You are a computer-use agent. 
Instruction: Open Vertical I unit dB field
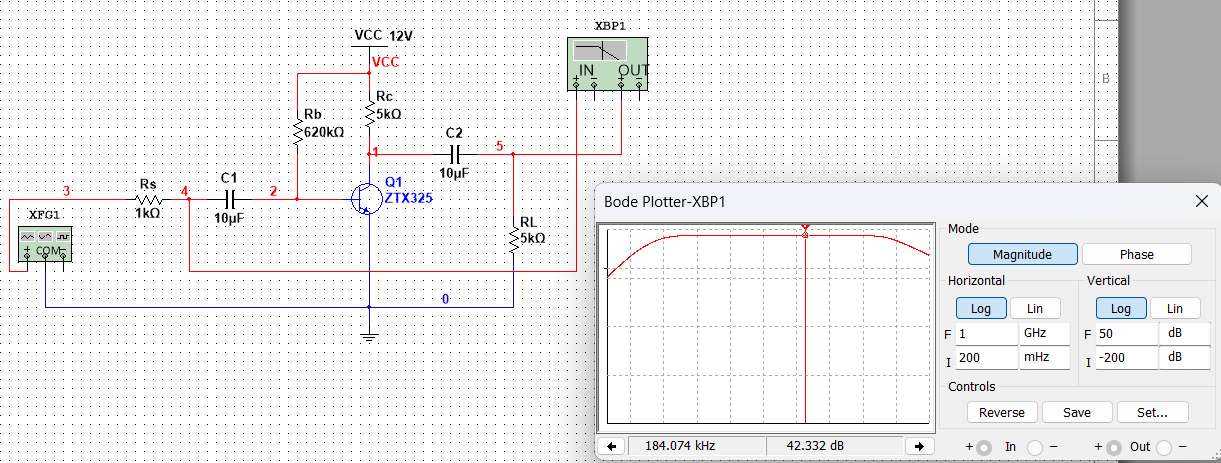point(1183,357)
